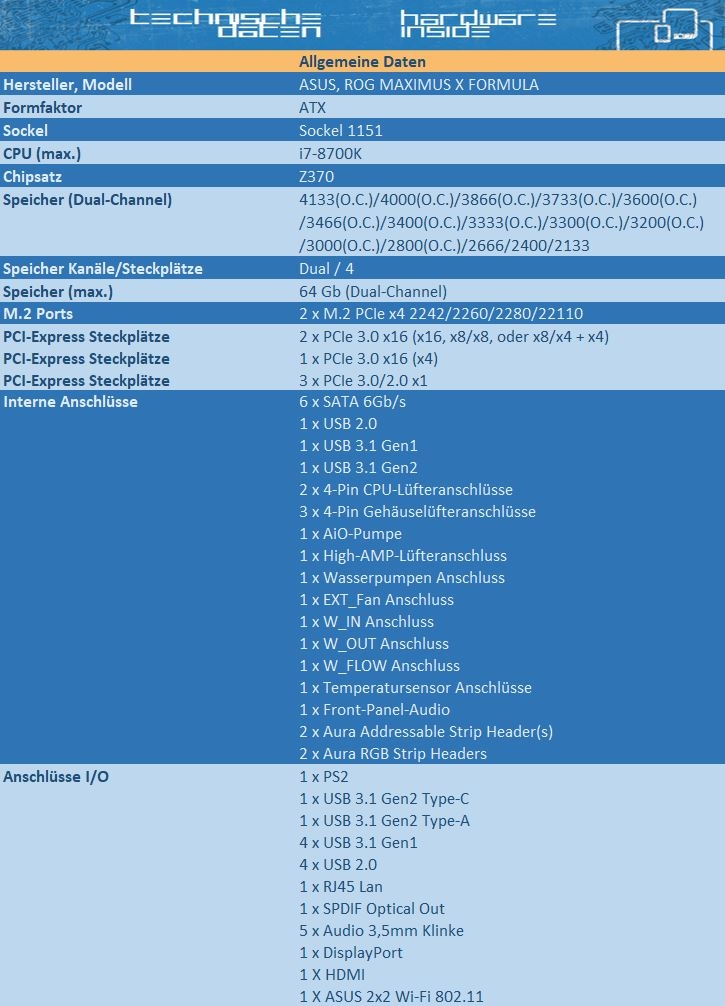Click the '1 x PS2' entry
The image size is (725, 1006).
pos(324,777)
